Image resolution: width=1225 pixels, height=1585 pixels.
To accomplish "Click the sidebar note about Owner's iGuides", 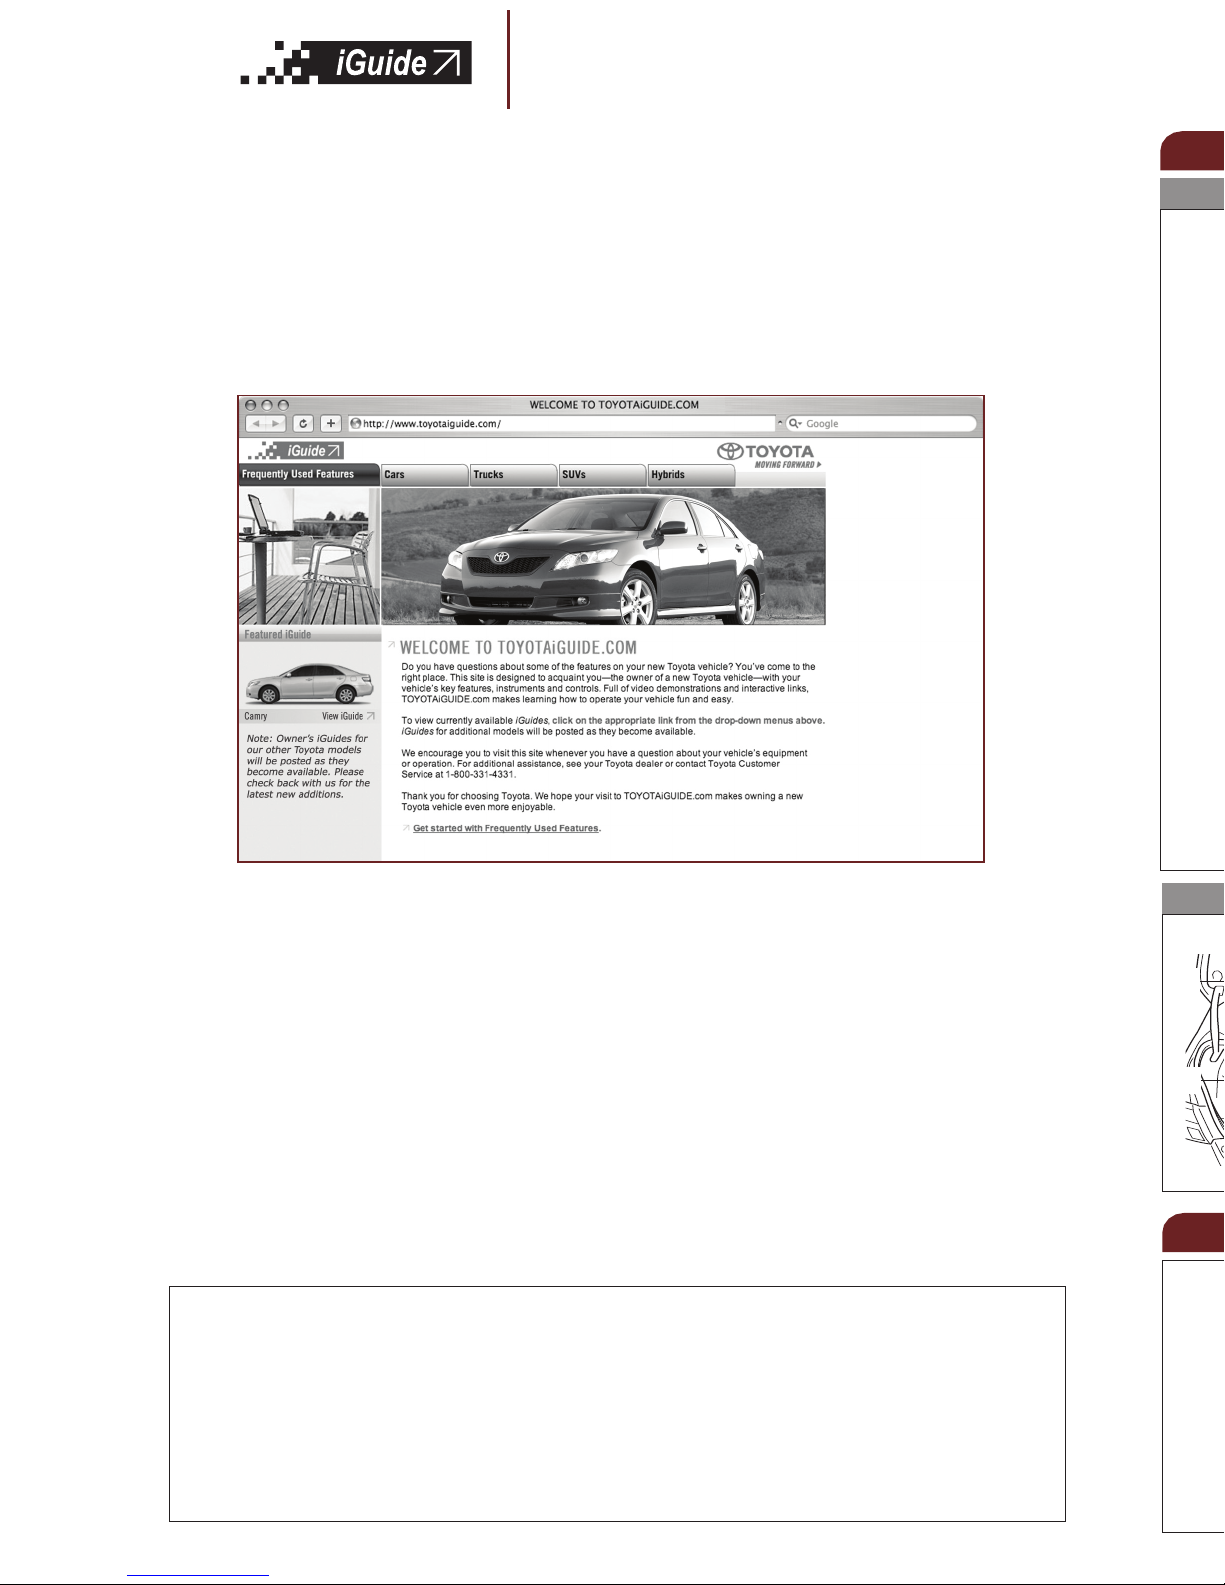I will [x=308, y=767].
